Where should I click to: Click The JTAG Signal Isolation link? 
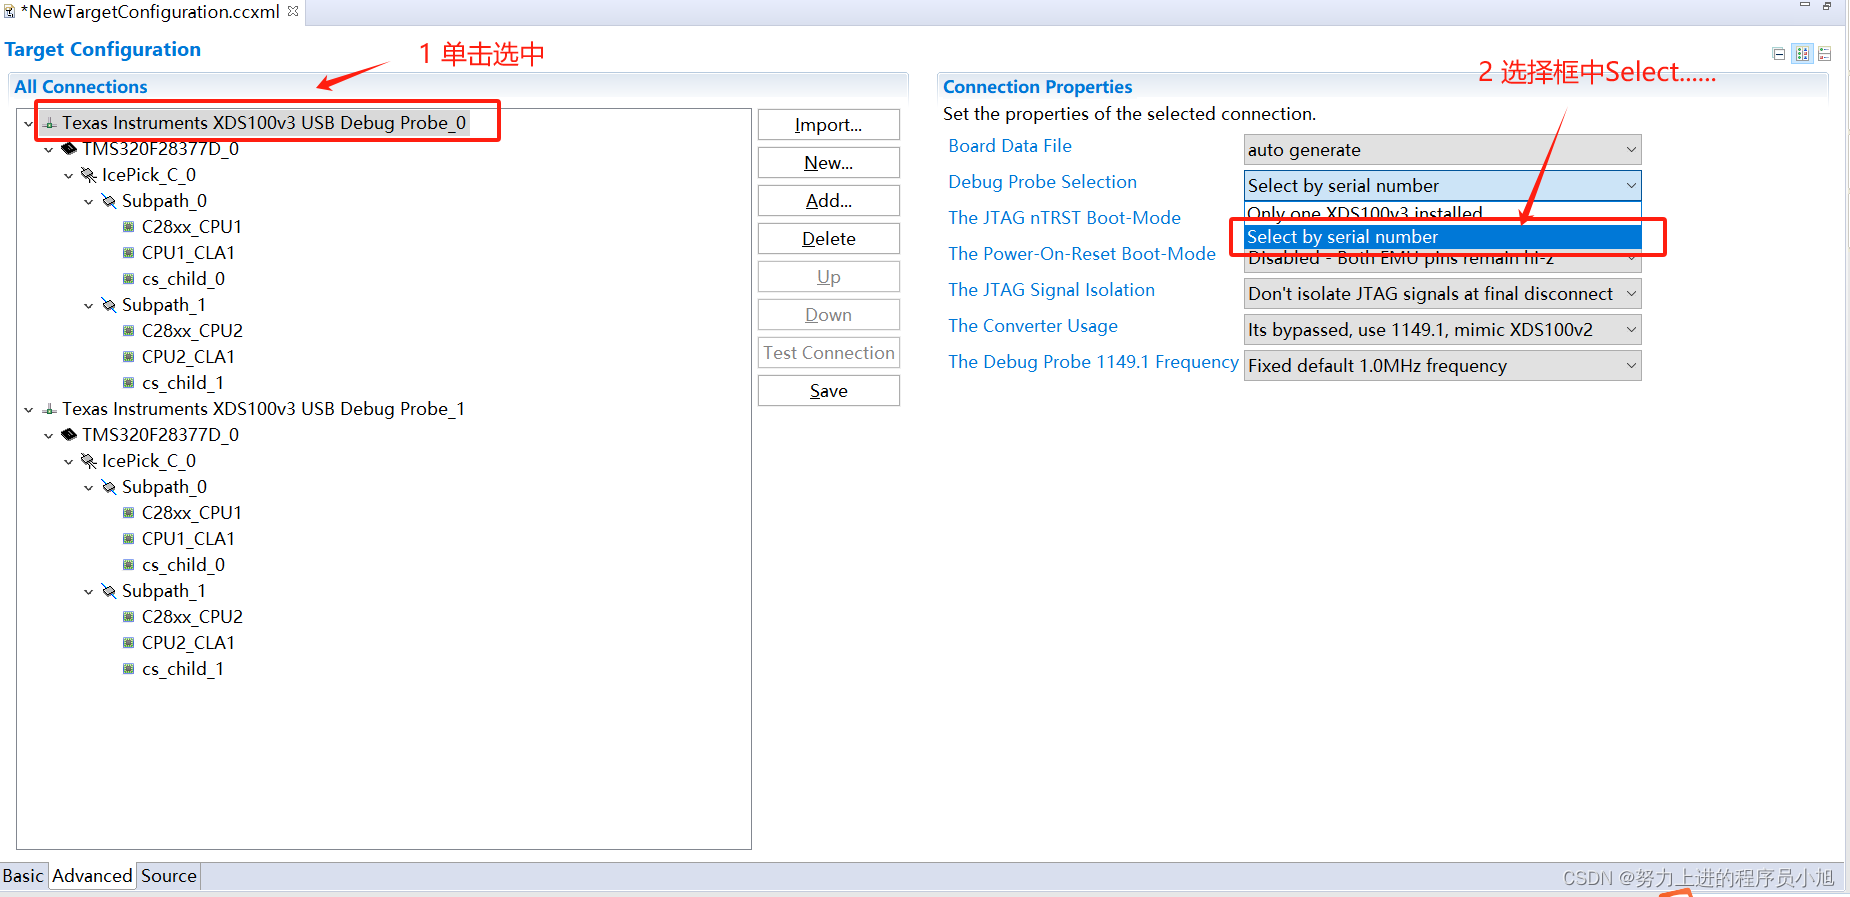tap(1052, 290)
